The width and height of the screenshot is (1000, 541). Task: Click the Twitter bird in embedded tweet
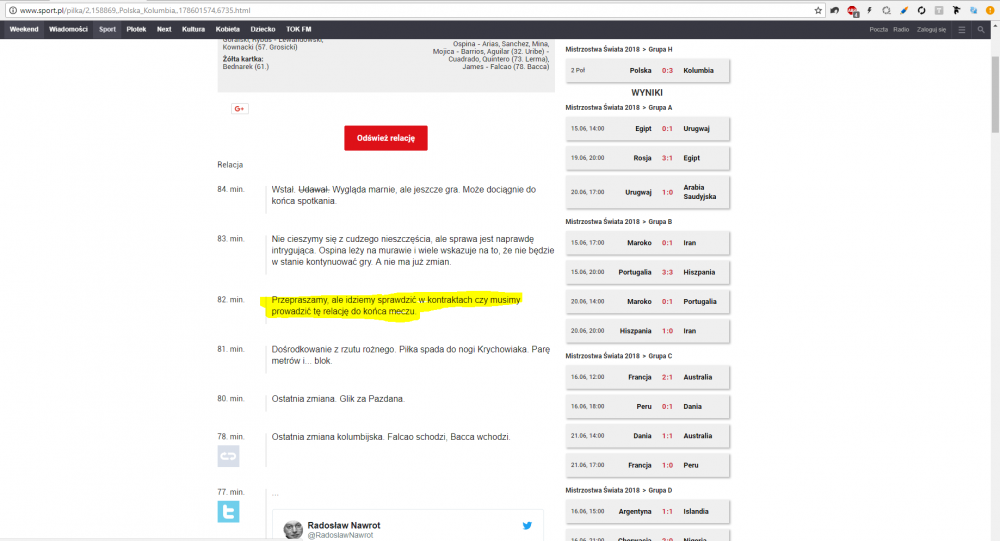coord(527,525)
